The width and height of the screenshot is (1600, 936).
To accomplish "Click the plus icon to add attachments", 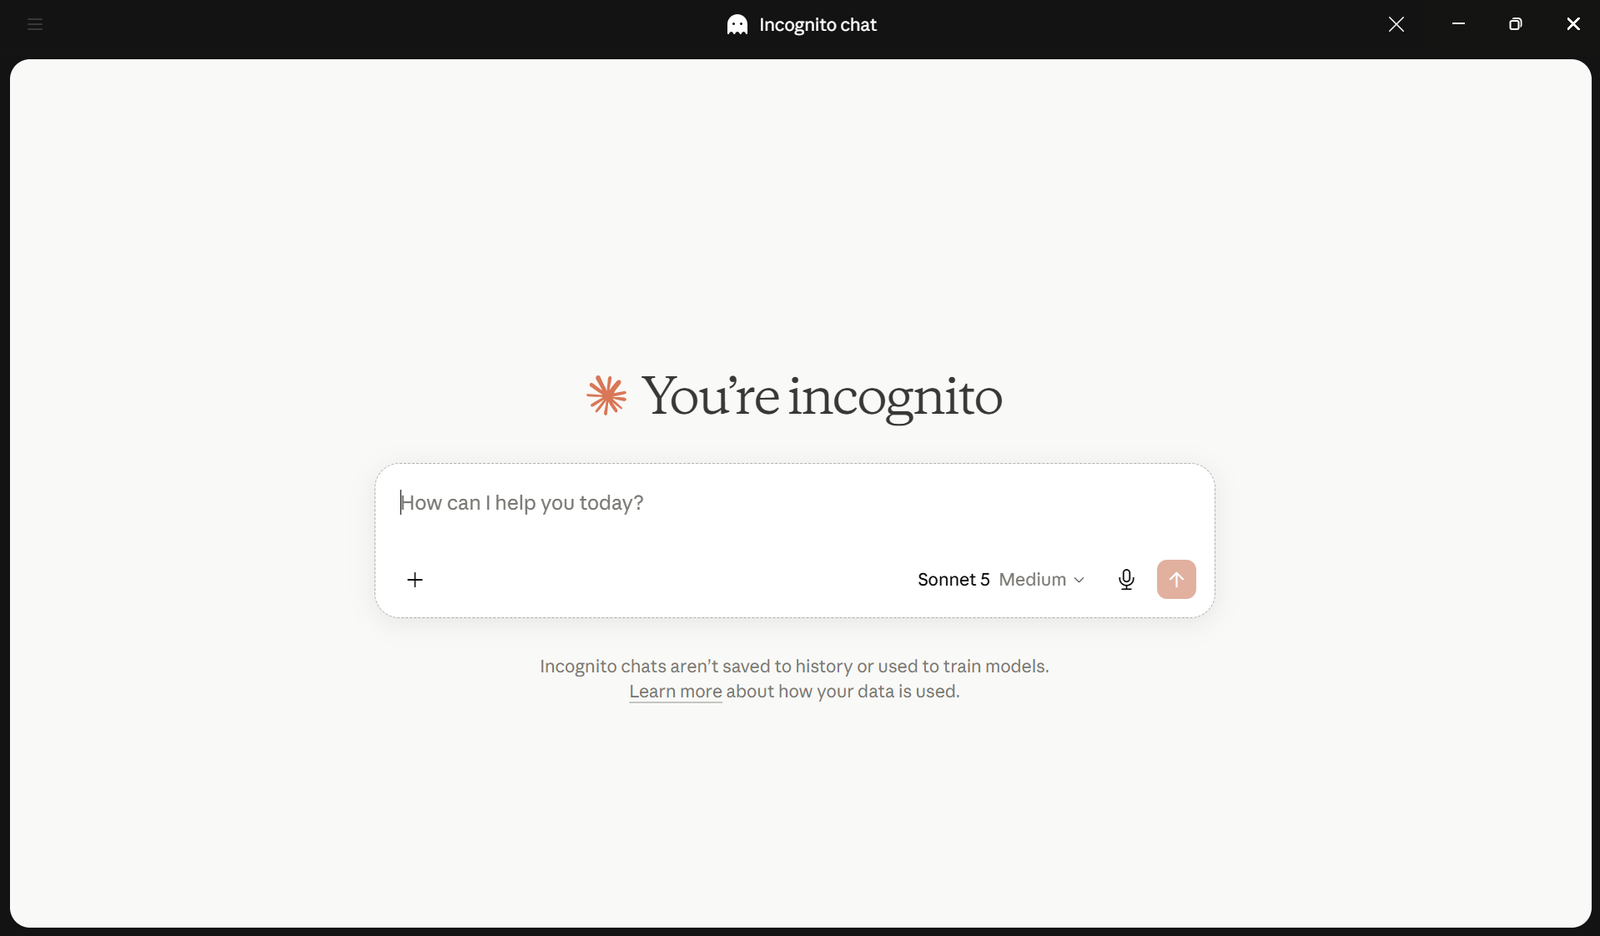I will pos(415,580).
